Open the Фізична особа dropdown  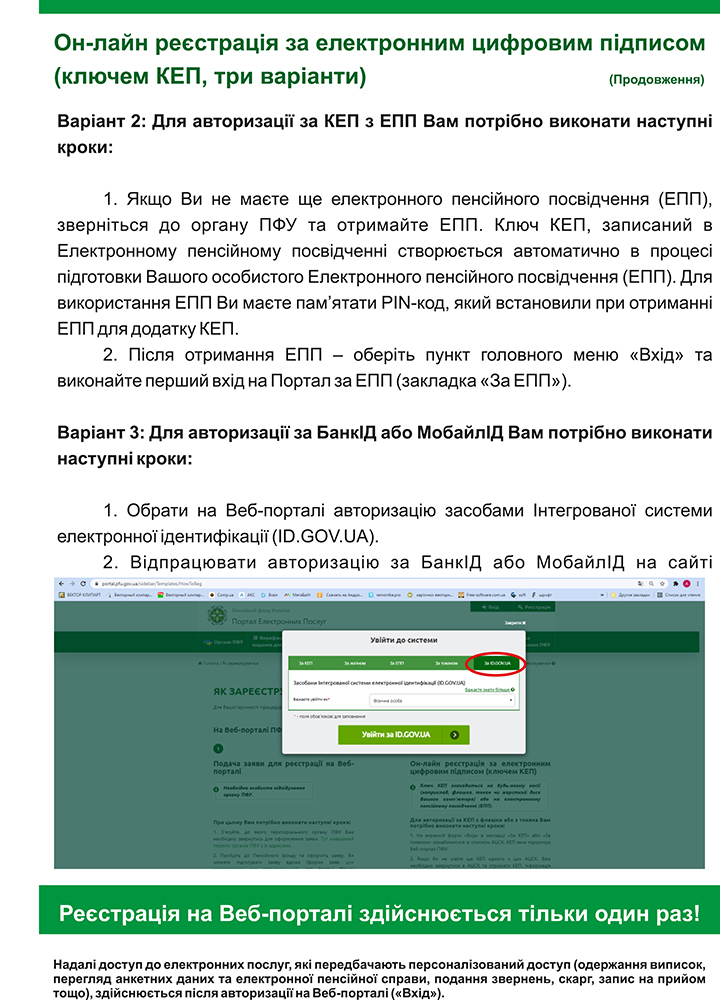click(x=442, y=700)
